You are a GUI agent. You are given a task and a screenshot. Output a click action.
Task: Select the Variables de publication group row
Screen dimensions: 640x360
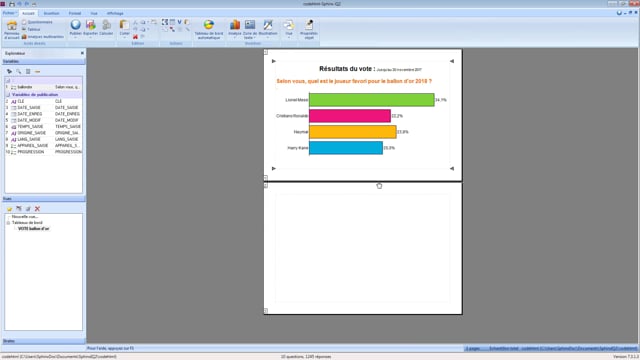click(43, 95)
